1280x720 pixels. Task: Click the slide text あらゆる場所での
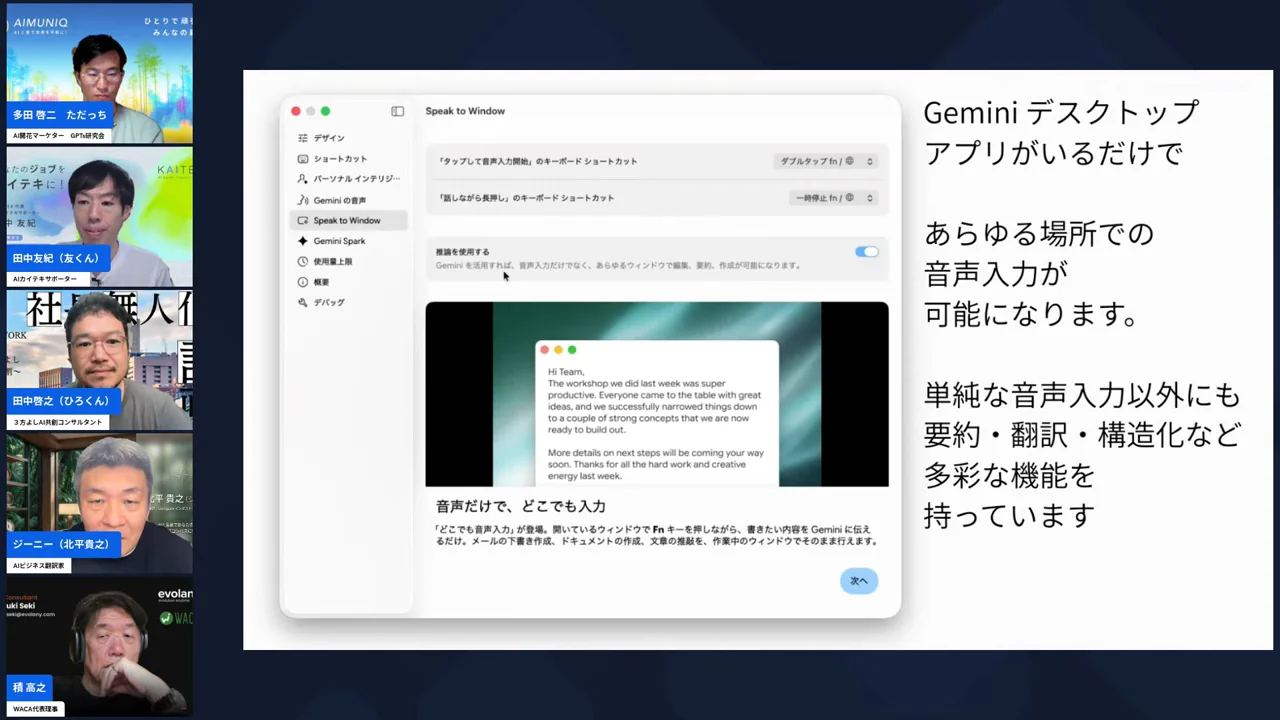1039,234
